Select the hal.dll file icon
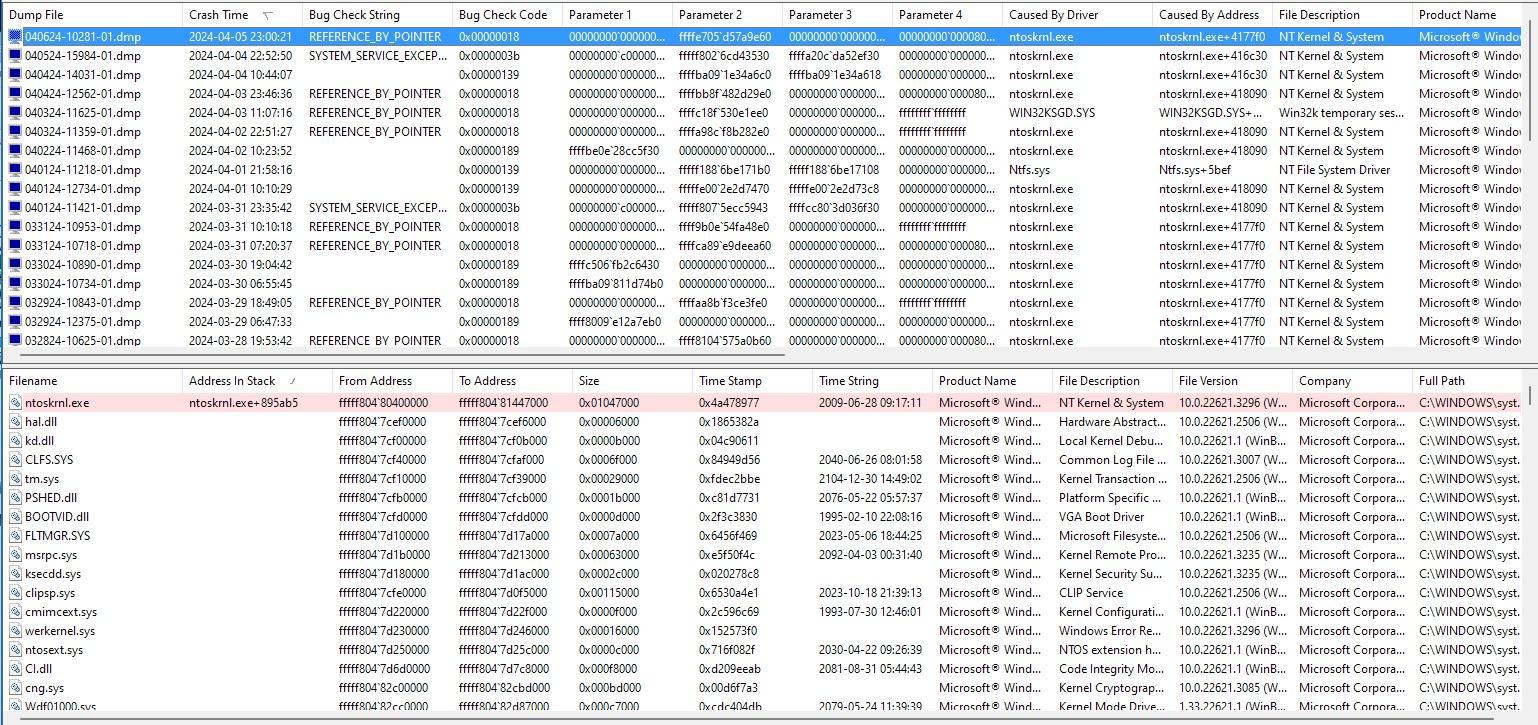This screenshot has height=725, width=1538. coord(15,421)
